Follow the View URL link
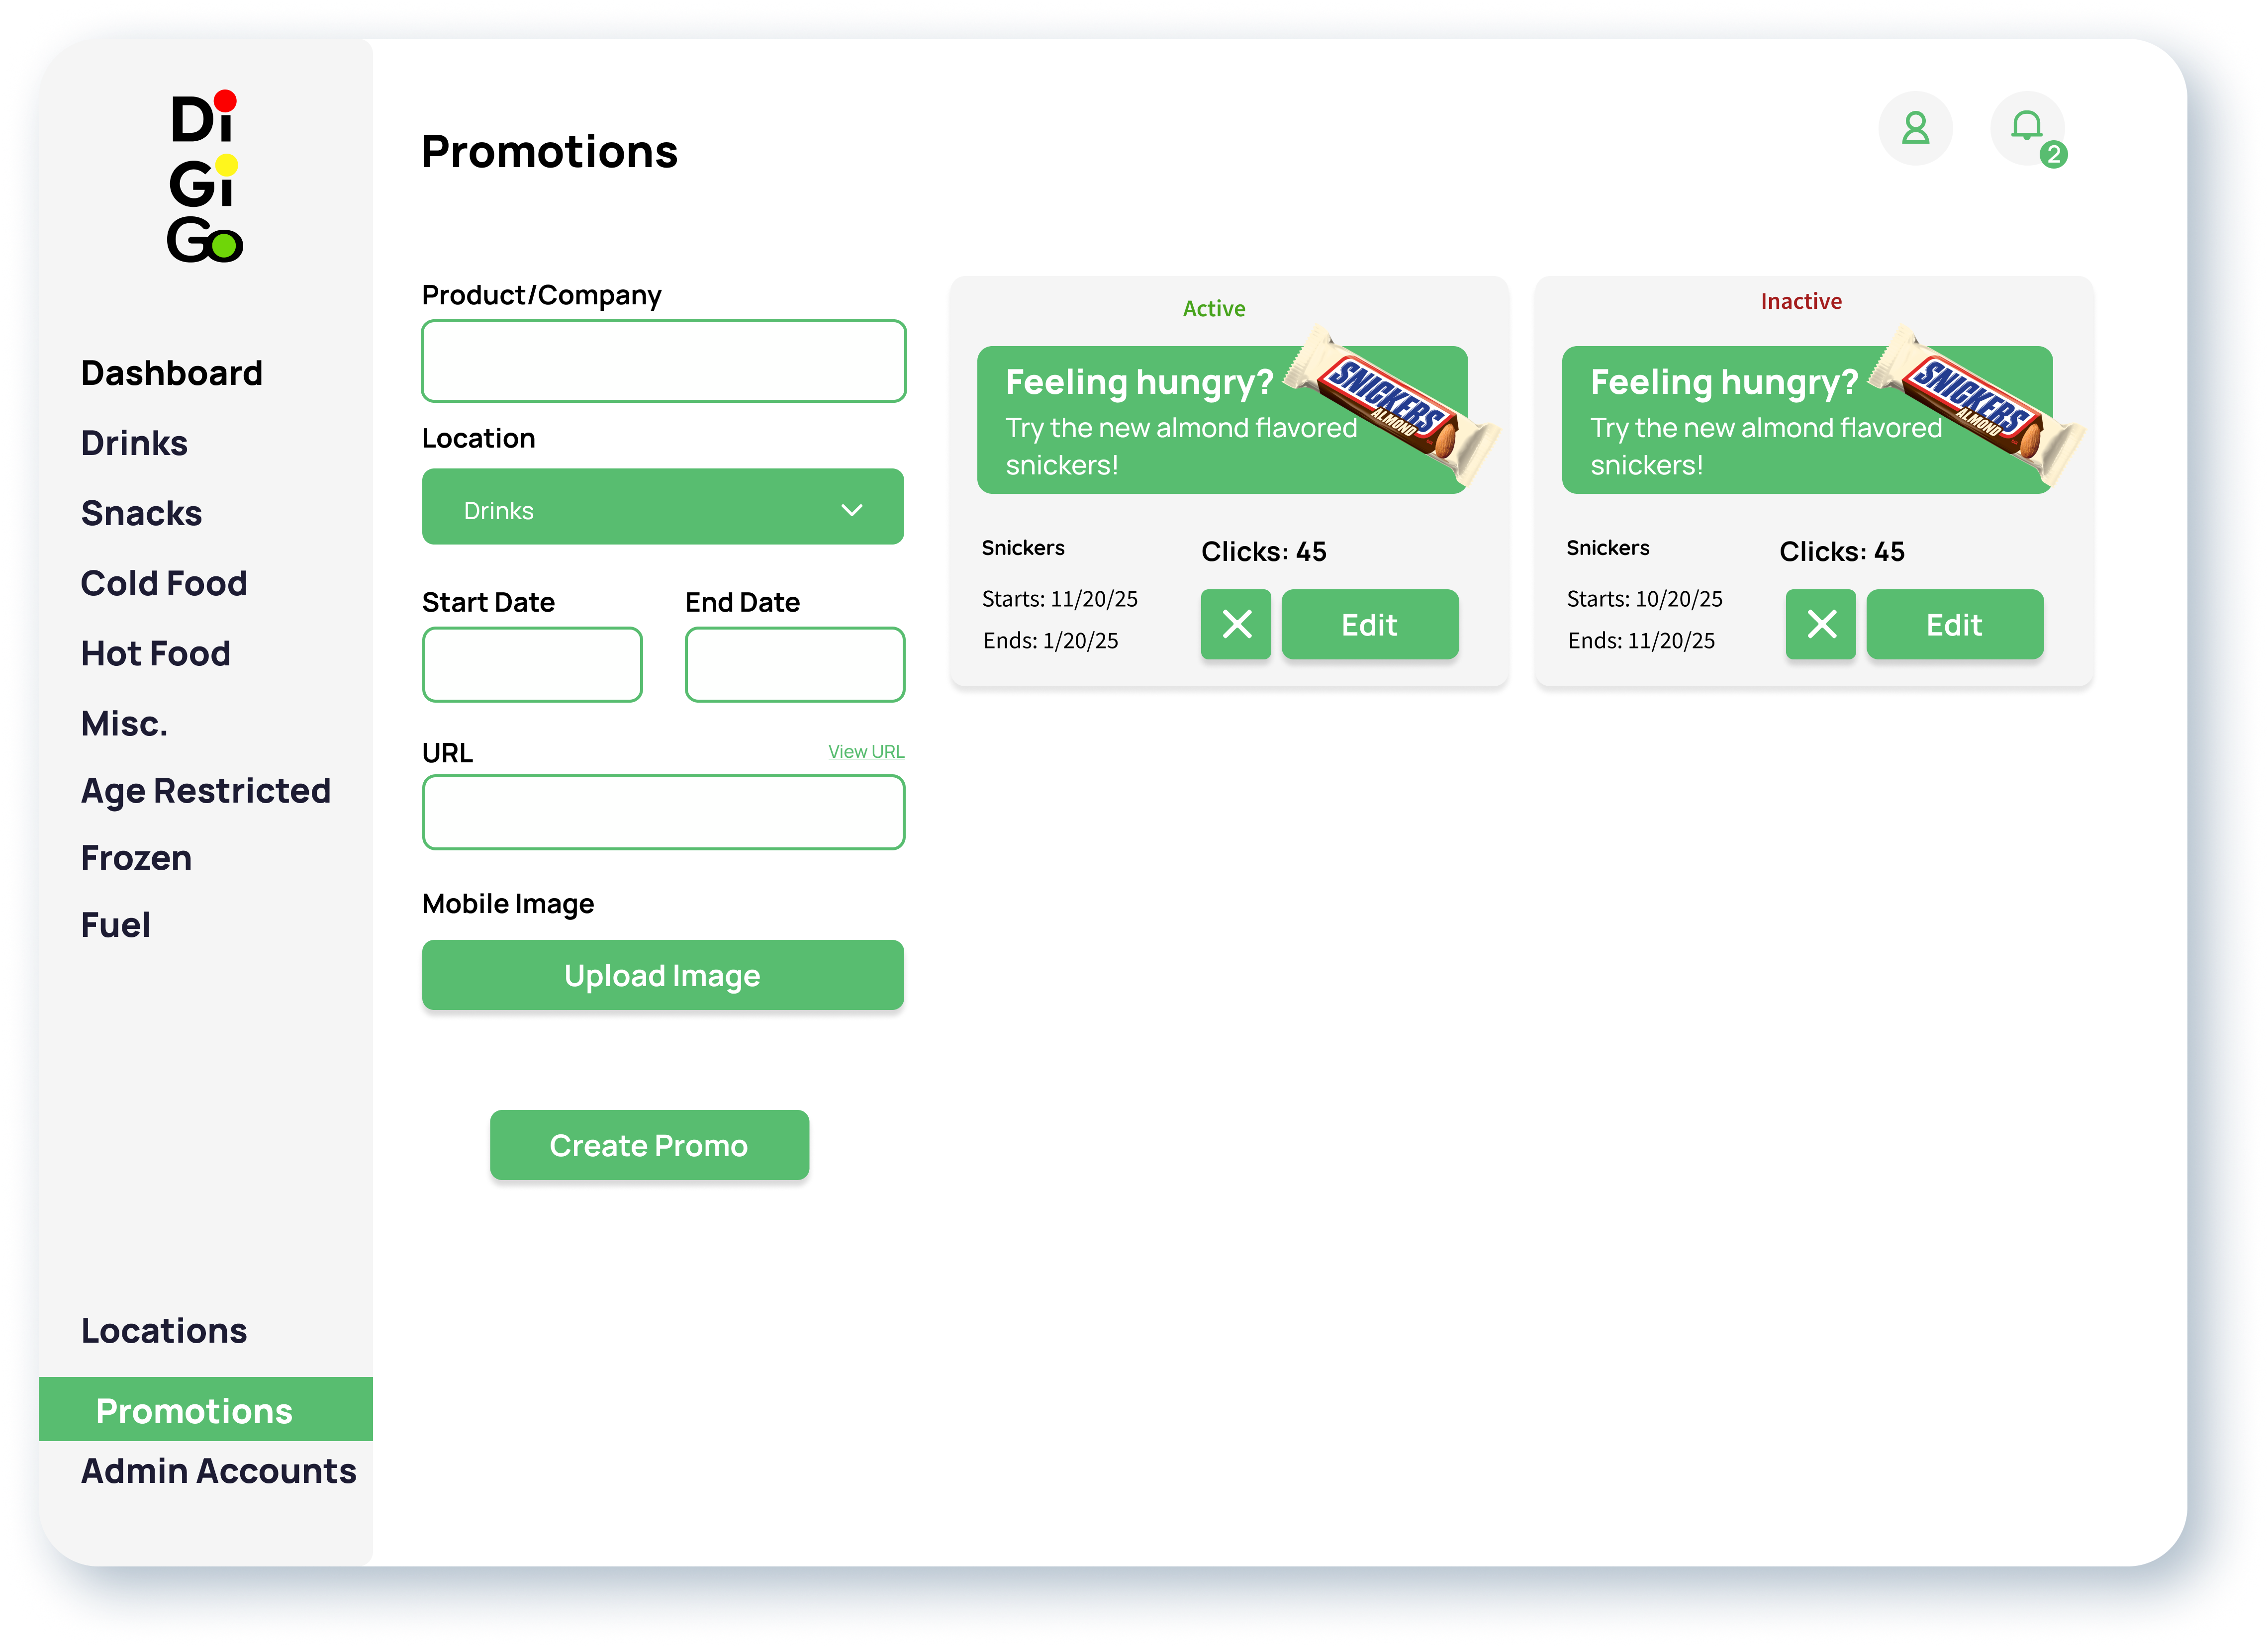Viewport: 2268px width, 1647px height. 866,751
